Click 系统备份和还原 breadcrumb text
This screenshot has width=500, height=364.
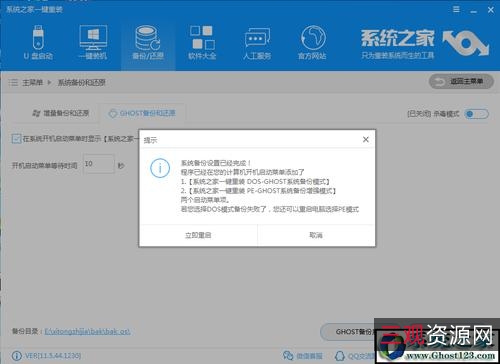(x=82, y=83)
